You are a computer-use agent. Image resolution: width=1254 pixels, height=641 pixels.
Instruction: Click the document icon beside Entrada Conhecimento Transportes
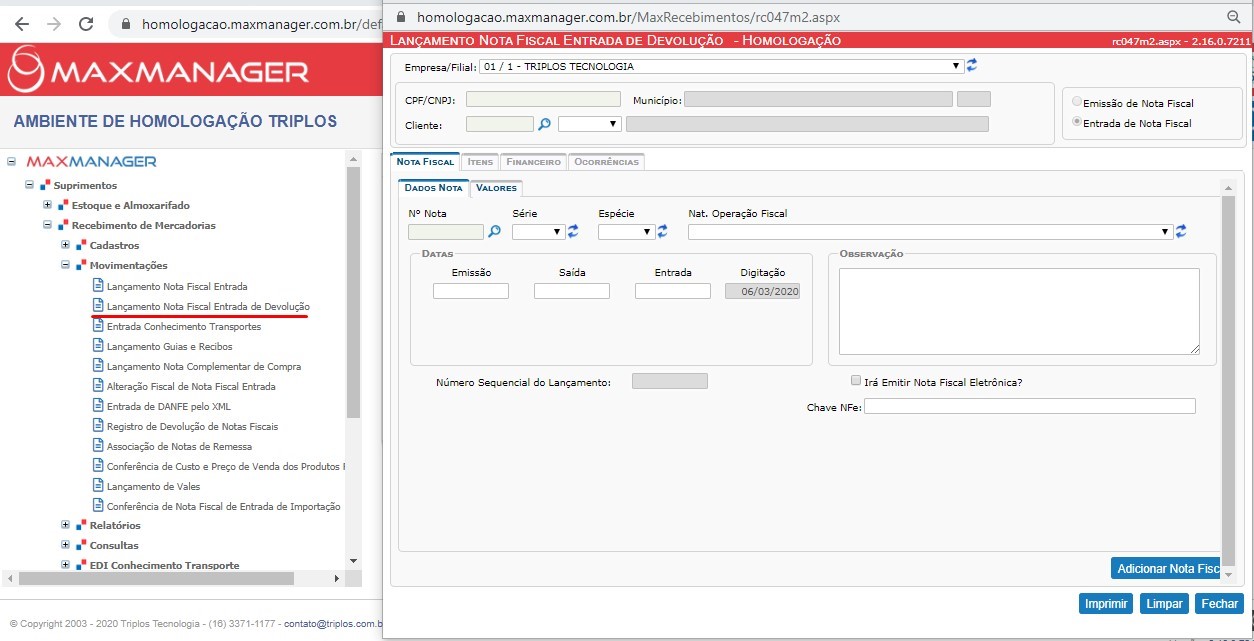point(98,326)
